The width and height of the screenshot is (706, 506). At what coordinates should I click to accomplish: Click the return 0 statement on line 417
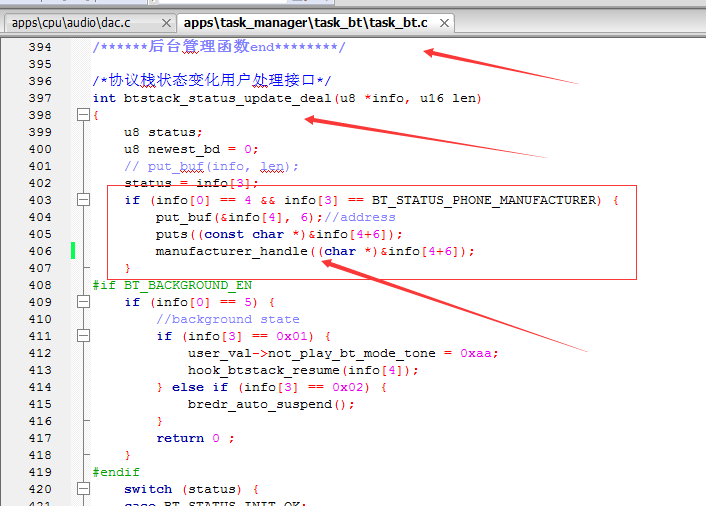pyautogui.click(x=195, y=438)
